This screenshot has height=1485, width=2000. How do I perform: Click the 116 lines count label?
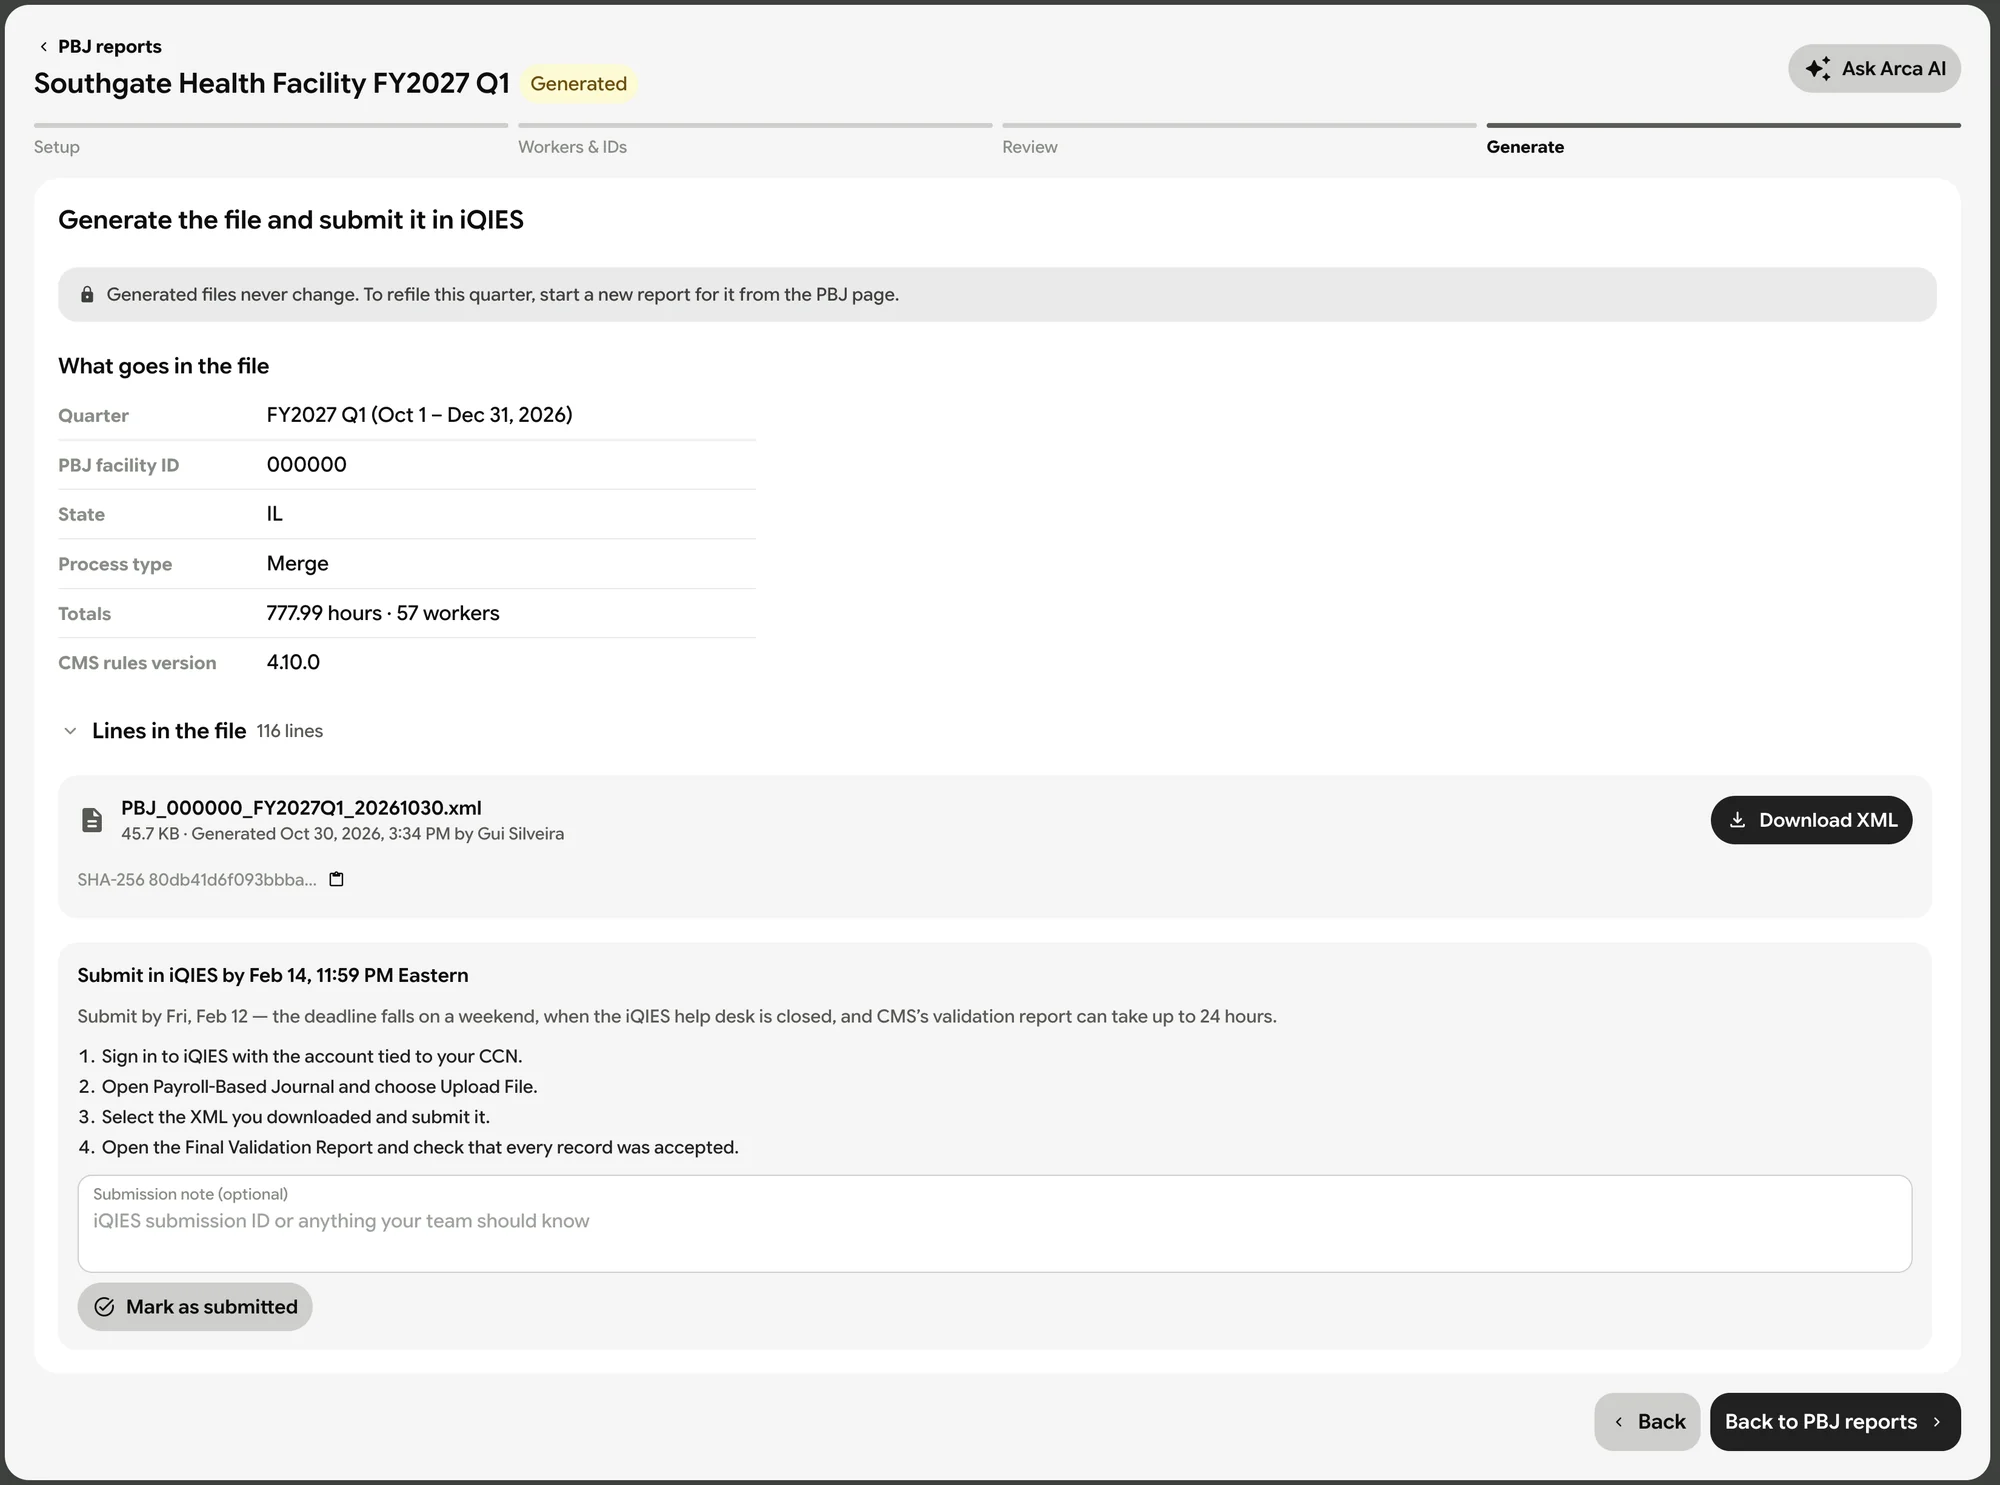(x=290, y=731)
